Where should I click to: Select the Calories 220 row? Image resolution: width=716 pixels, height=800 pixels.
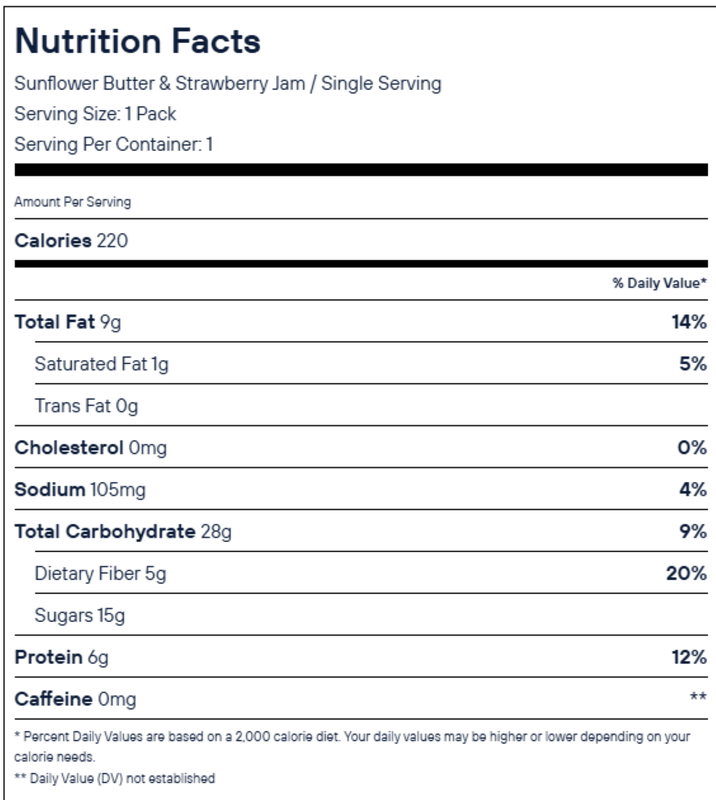click(x=71, y=241)
